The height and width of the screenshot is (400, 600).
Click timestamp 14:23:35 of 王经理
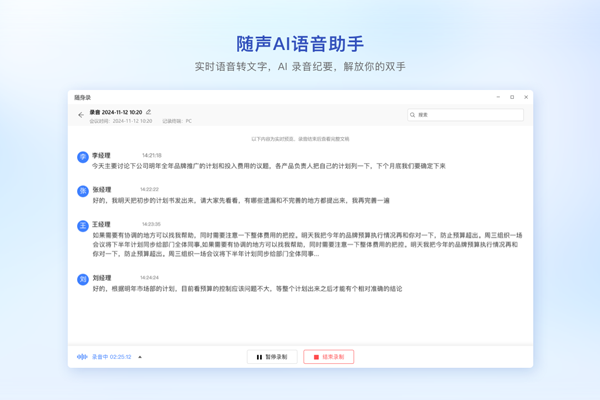click(151, 224)
